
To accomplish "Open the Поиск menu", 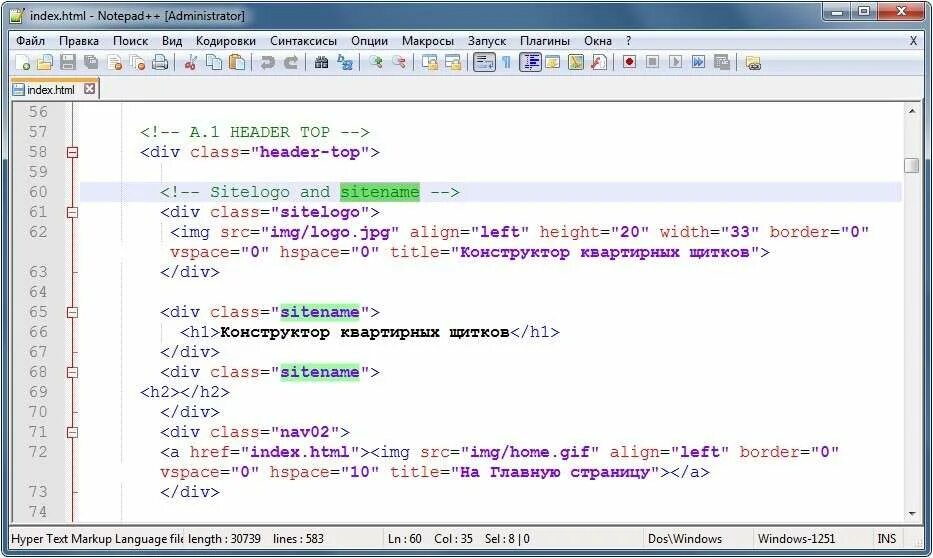I will [130, 41].
